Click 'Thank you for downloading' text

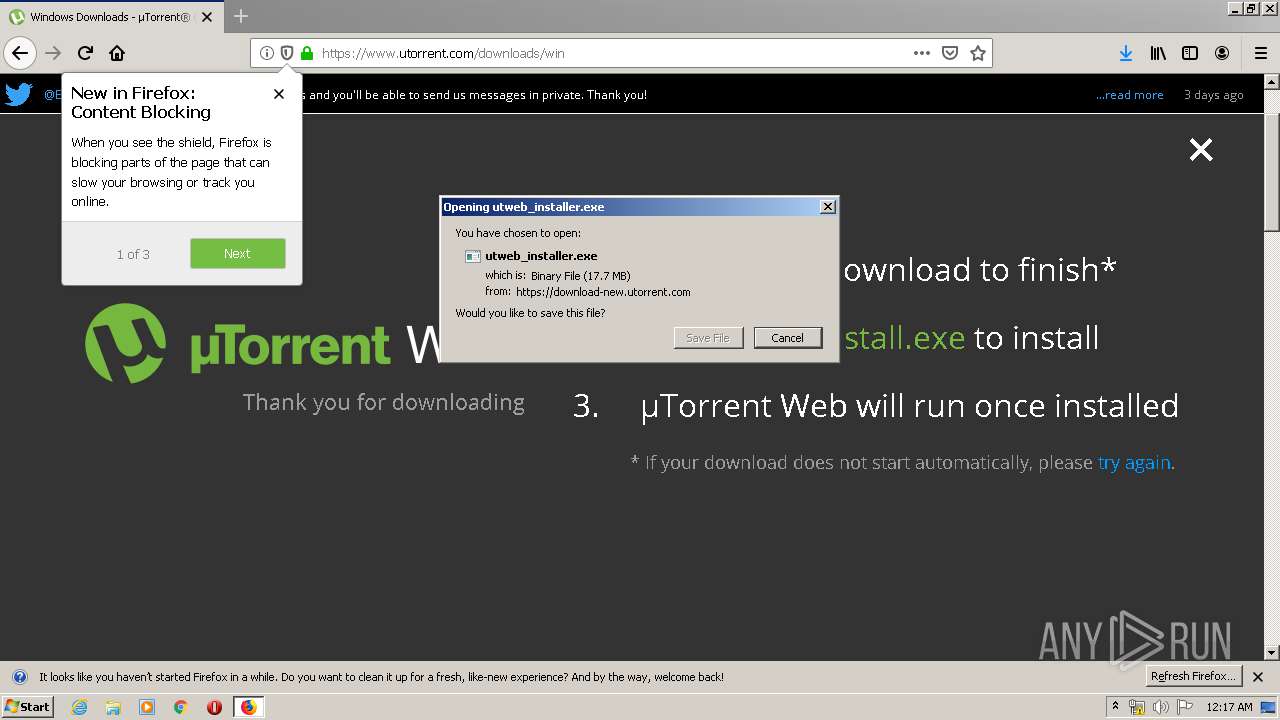pos(384,402)
